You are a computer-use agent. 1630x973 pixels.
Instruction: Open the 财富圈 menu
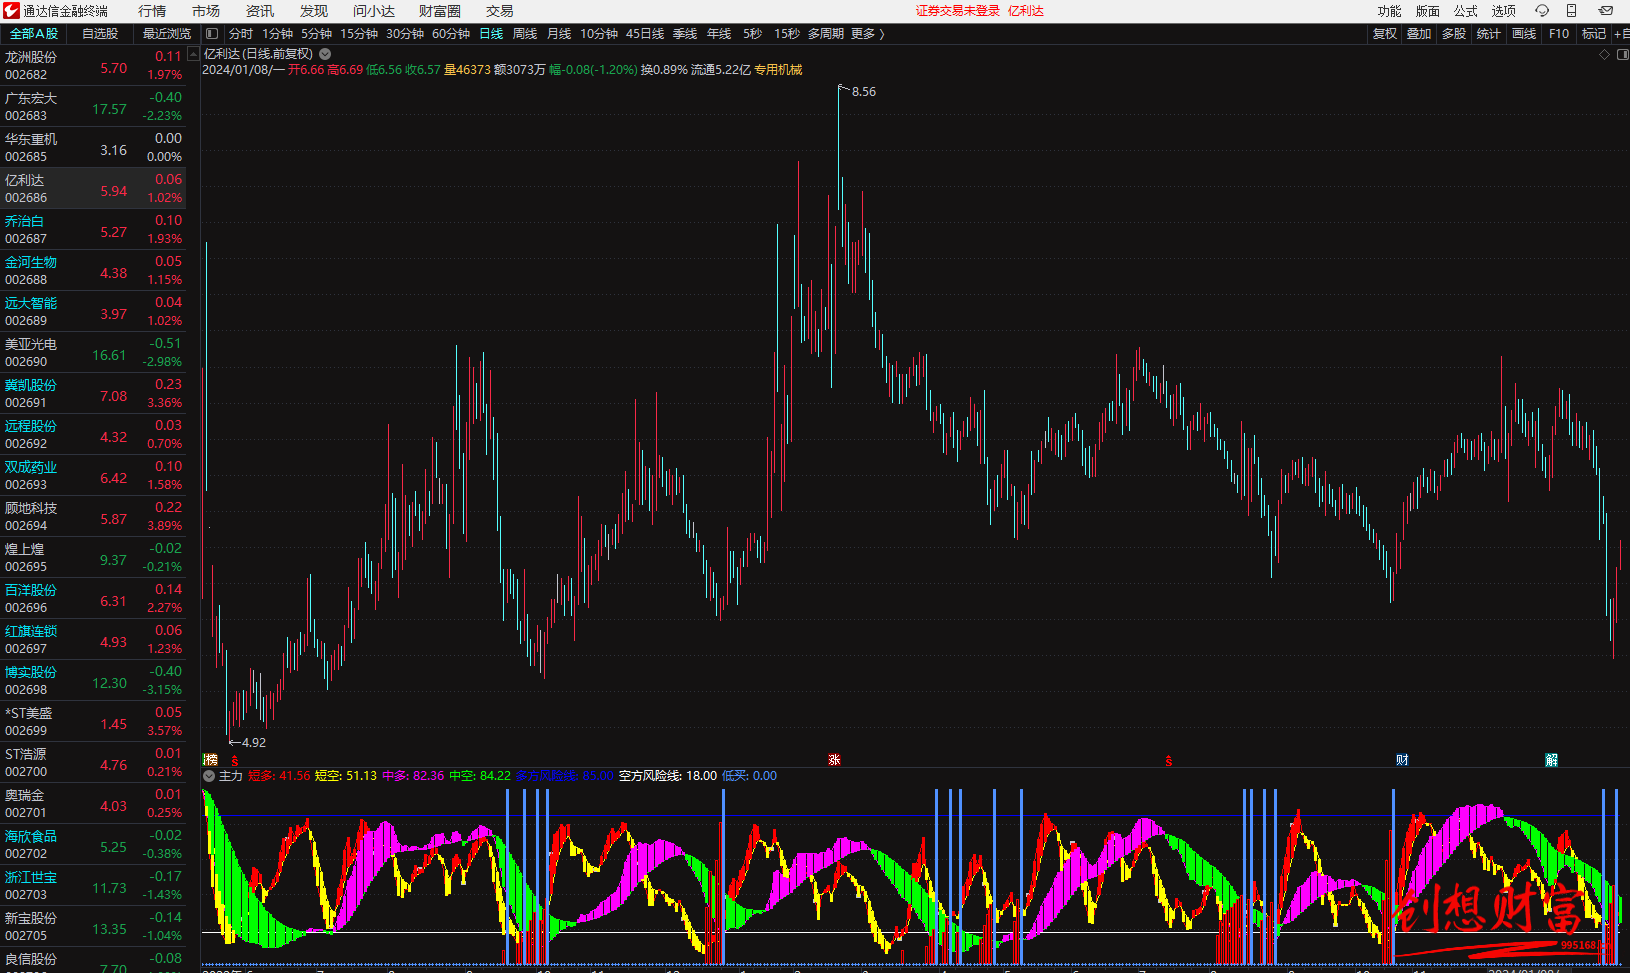coord(440,11)
